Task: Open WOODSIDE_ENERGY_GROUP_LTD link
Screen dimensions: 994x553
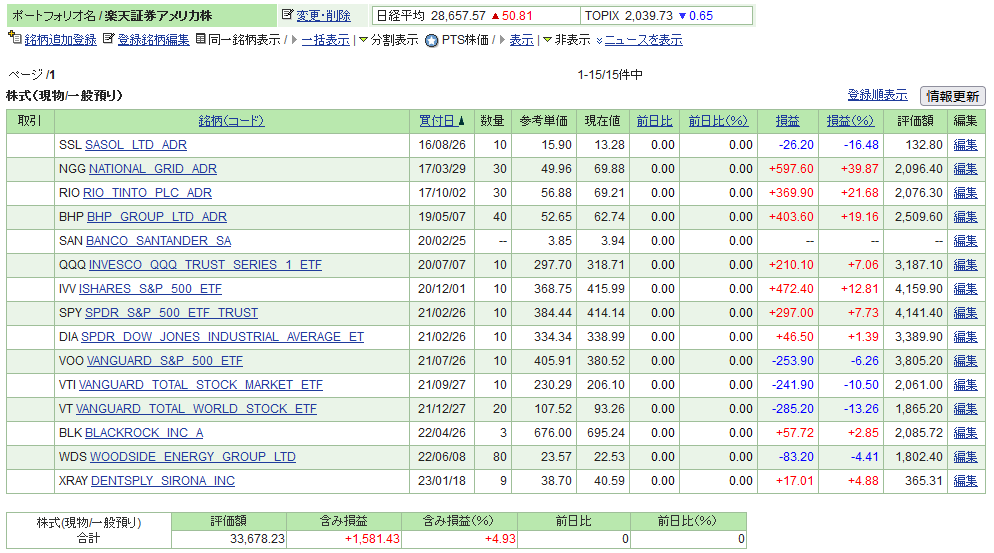Action: point(193,457)
